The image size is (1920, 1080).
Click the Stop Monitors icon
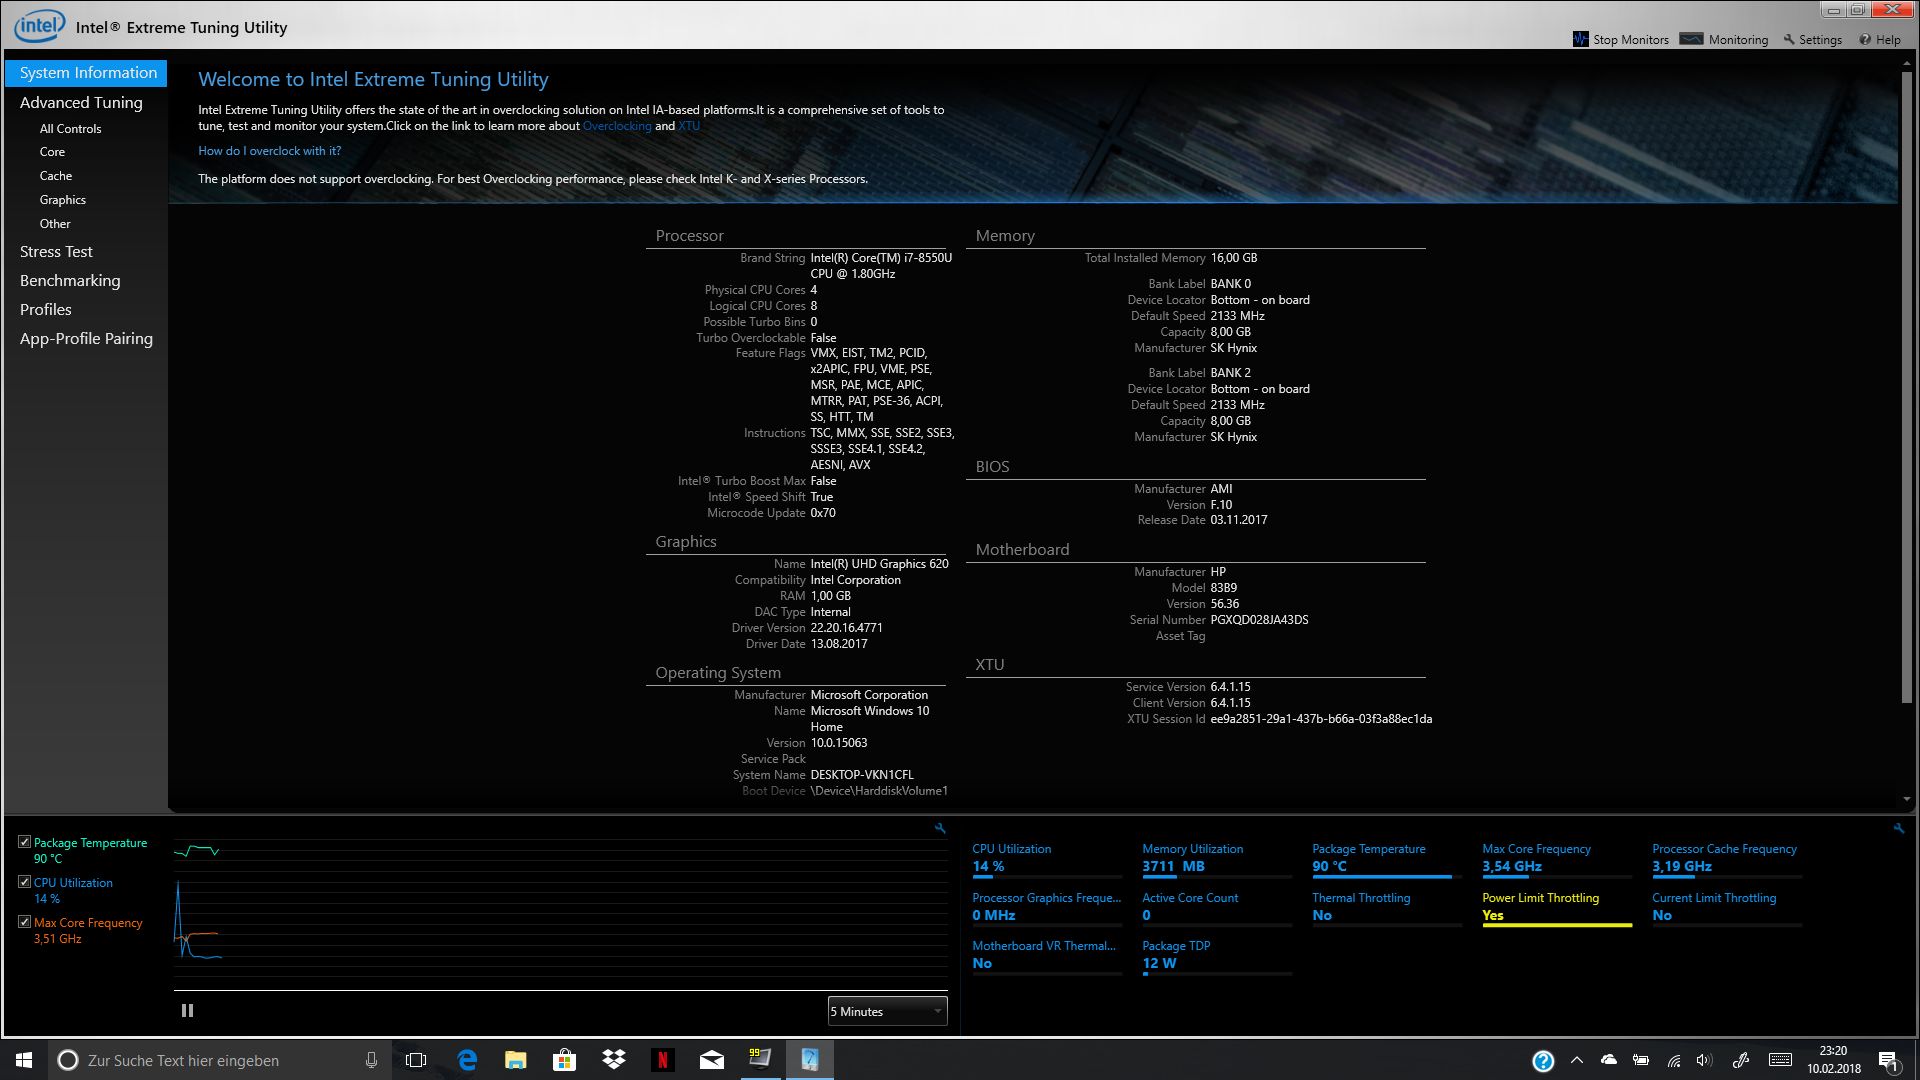[x=1580, y=39]
